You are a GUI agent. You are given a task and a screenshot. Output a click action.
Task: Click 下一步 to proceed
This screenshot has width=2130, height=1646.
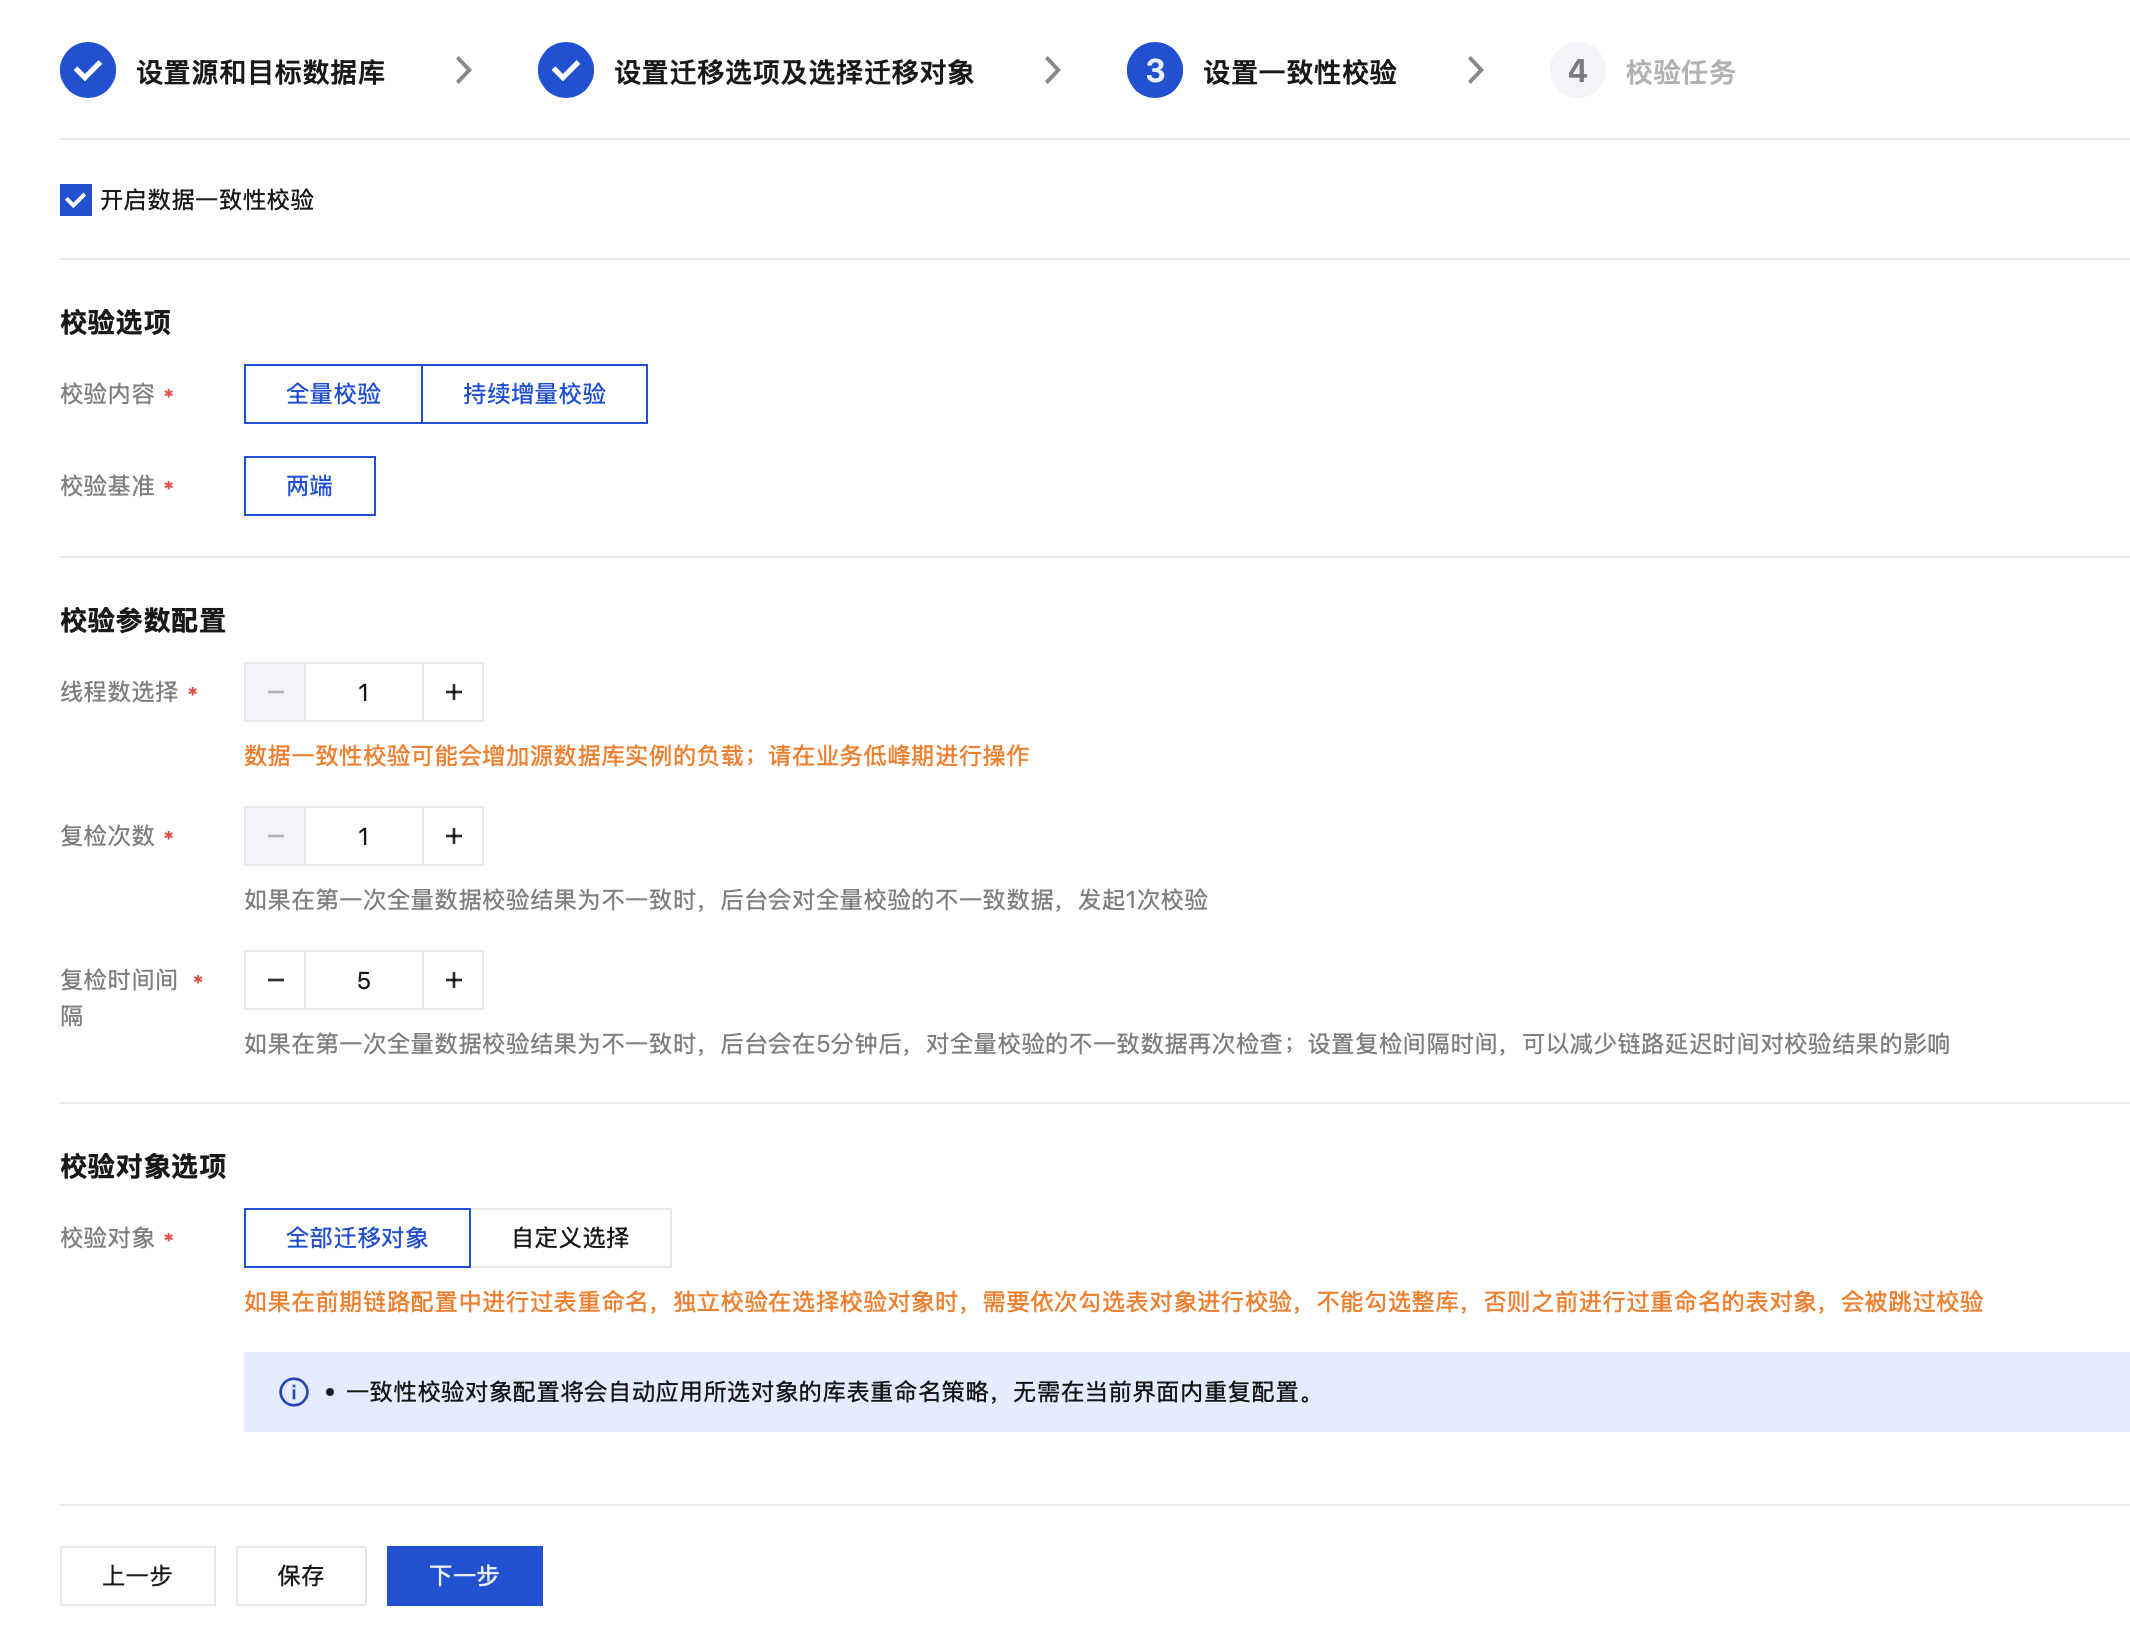click(464, 1576)
